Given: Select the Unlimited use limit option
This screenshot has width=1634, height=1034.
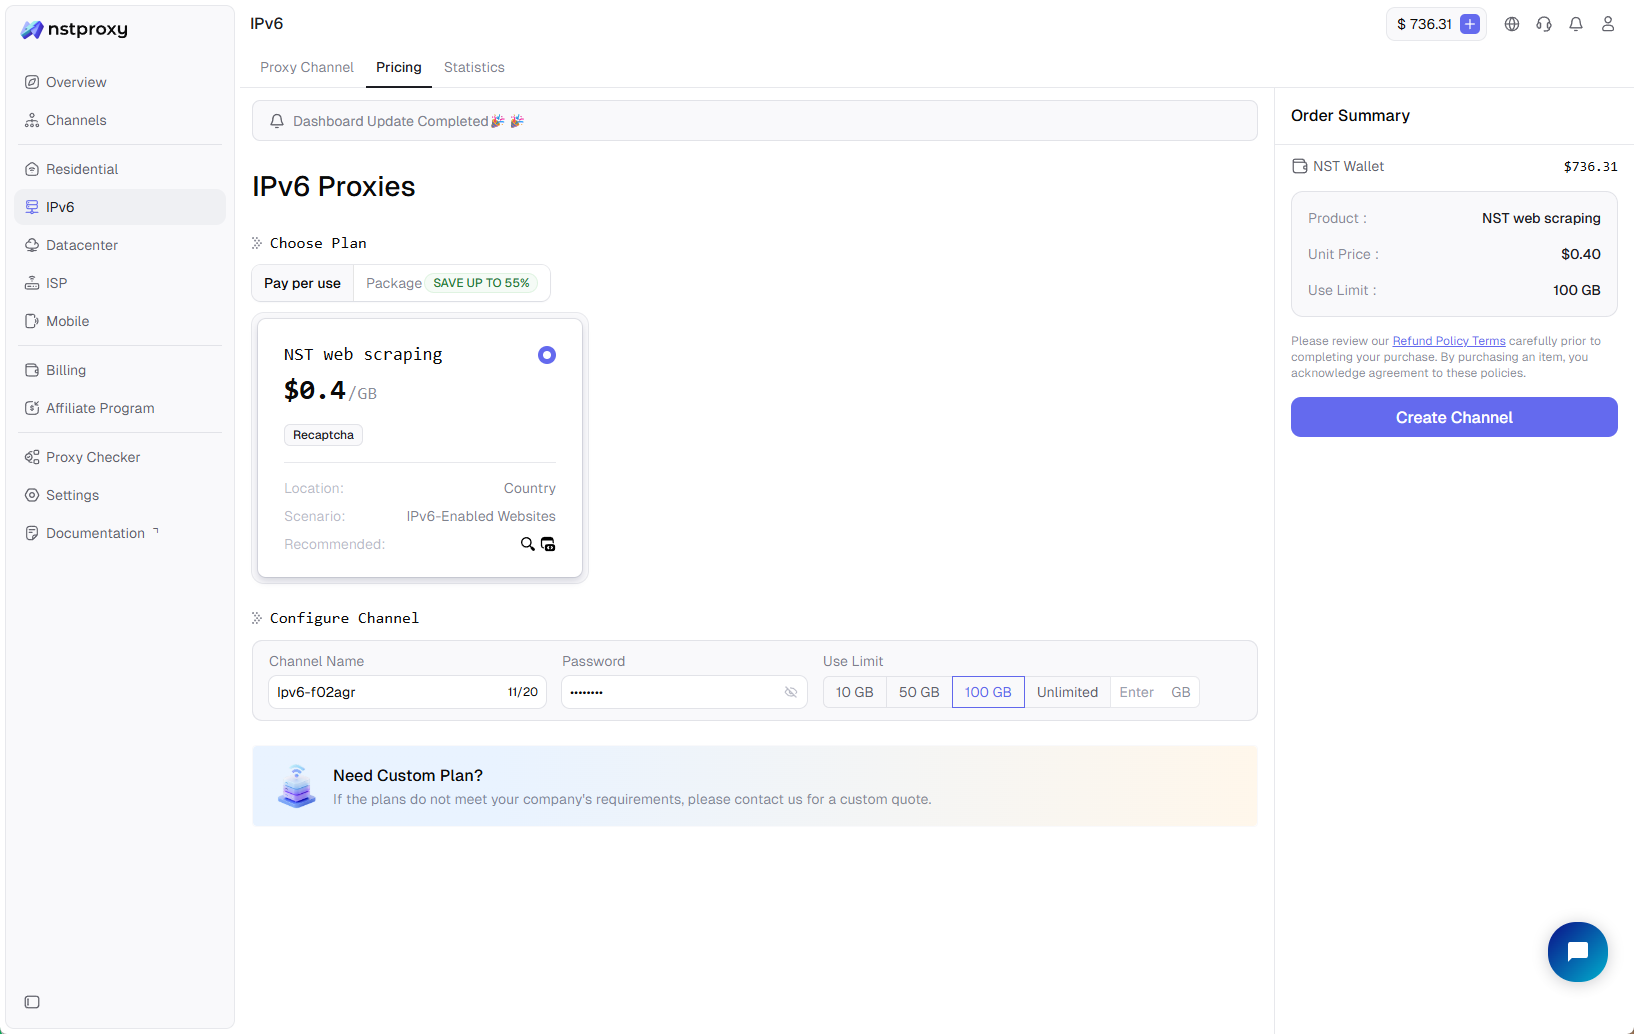Looking at the screenshot, I should [1067, 692].
